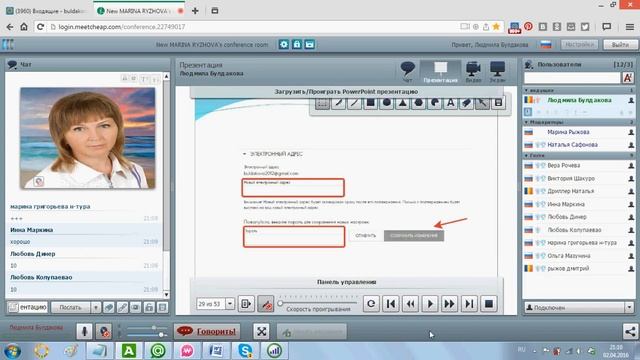Screen dimensions: 640x360
Task: Adjust the playback speed slider
Action: point(280,303)
